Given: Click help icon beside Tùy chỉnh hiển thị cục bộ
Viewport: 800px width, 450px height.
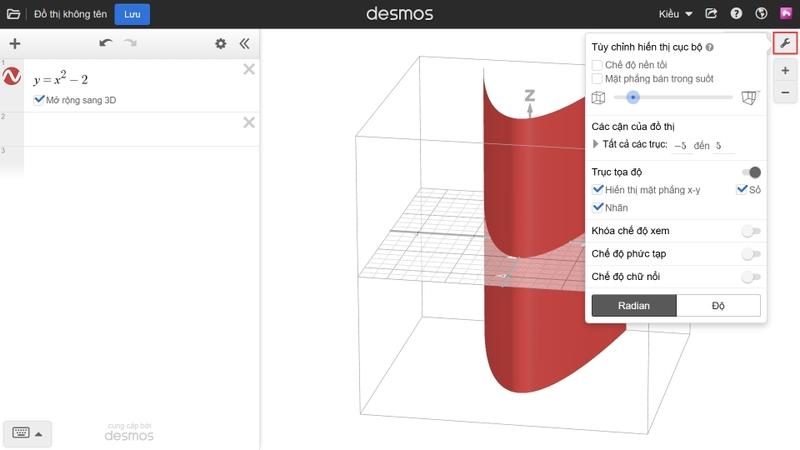Looking at the screenshot, I should point(710,47).
